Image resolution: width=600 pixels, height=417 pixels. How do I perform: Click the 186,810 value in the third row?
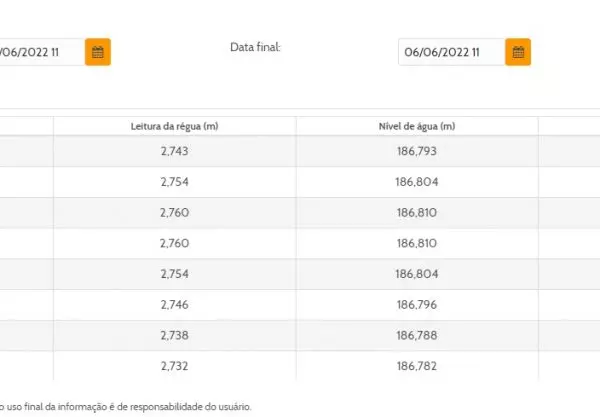coord(417,213)
